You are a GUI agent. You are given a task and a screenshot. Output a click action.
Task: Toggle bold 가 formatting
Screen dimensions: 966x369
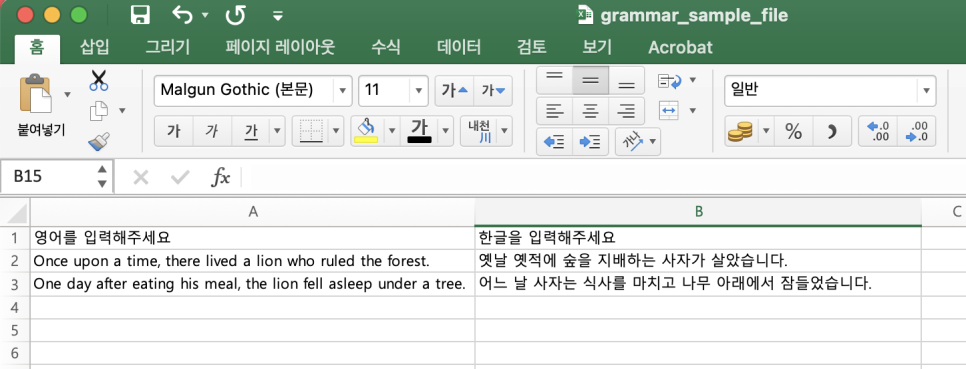[174, 131]
